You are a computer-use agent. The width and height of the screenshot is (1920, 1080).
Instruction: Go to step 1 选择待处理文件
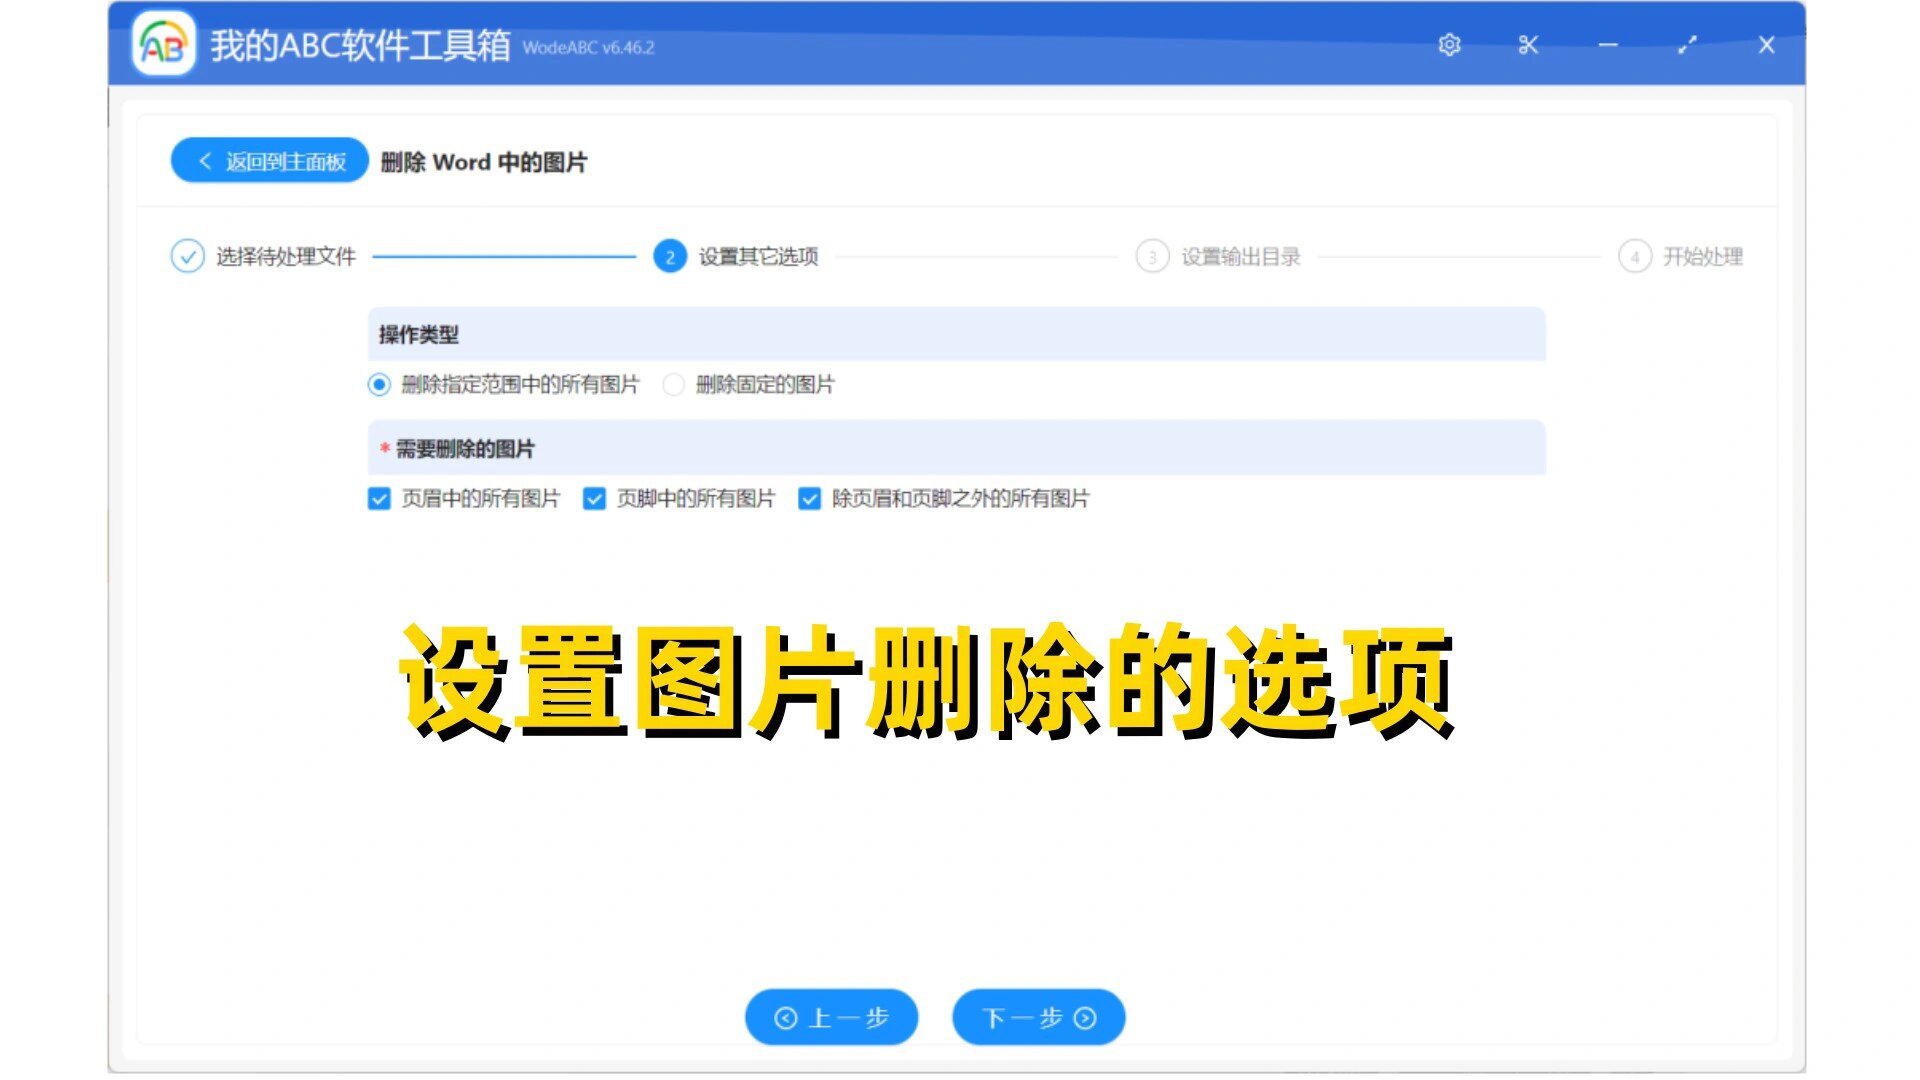(x=264, y=257)
